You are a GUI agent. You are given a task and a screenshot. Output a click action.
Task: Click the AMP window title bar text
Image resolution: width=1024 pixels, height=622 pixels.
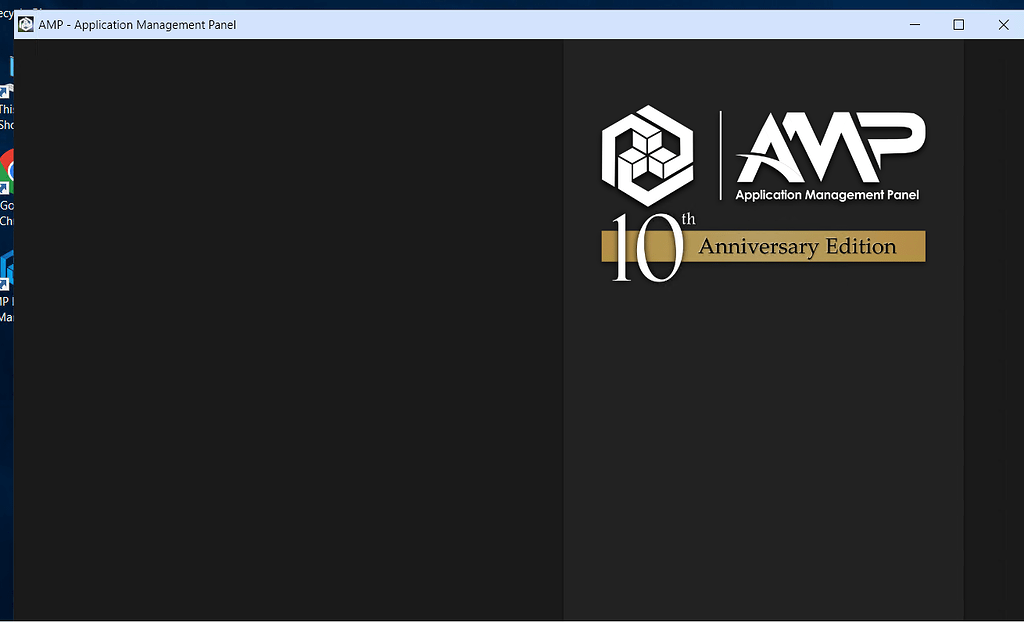[136, 24]
